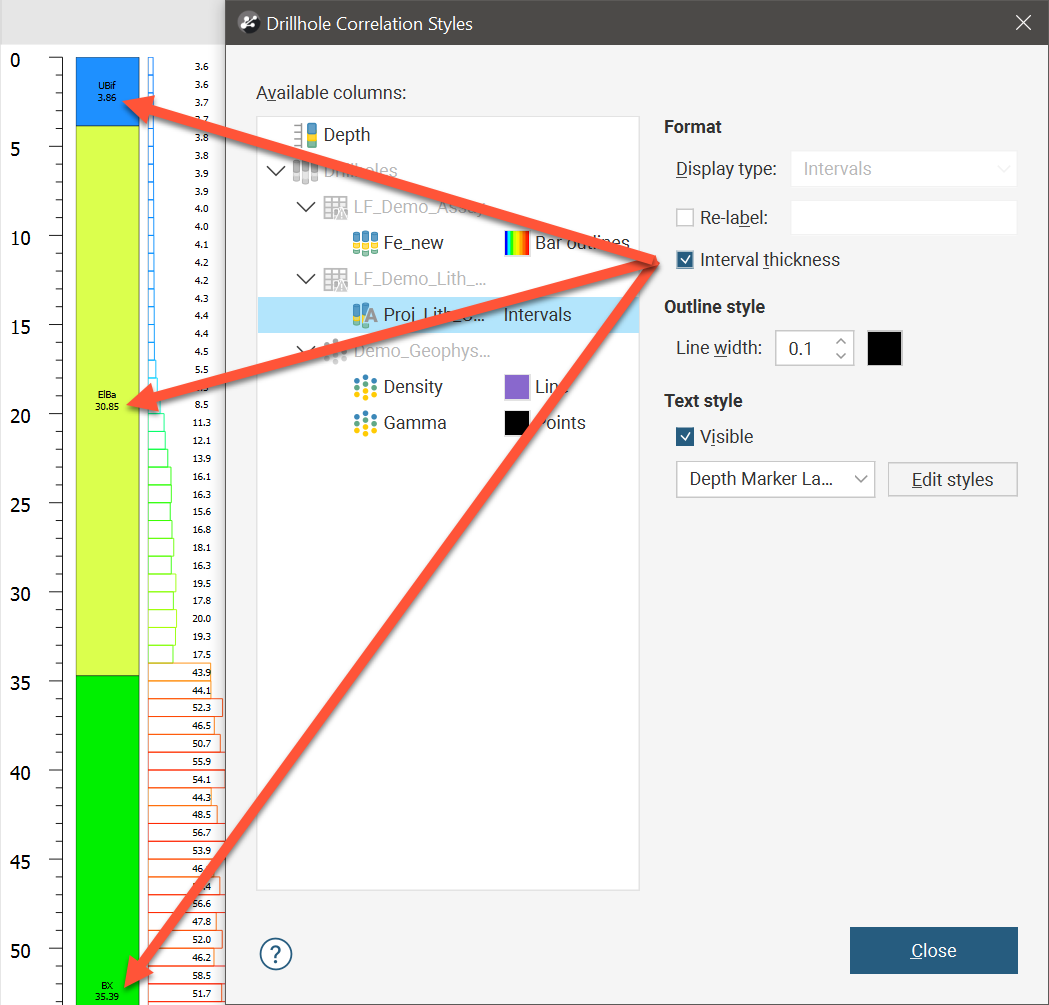Click the Gamma column icon

(x=365, y=423)
